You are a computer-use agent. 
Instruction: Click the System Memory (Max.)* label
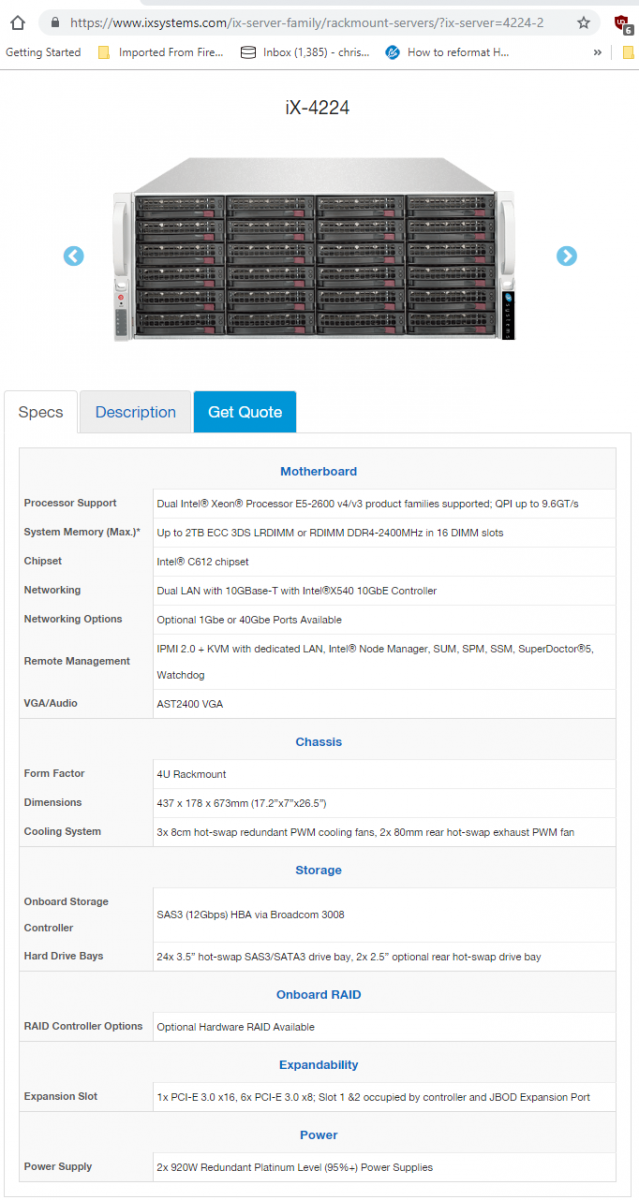tap(82, 532)
